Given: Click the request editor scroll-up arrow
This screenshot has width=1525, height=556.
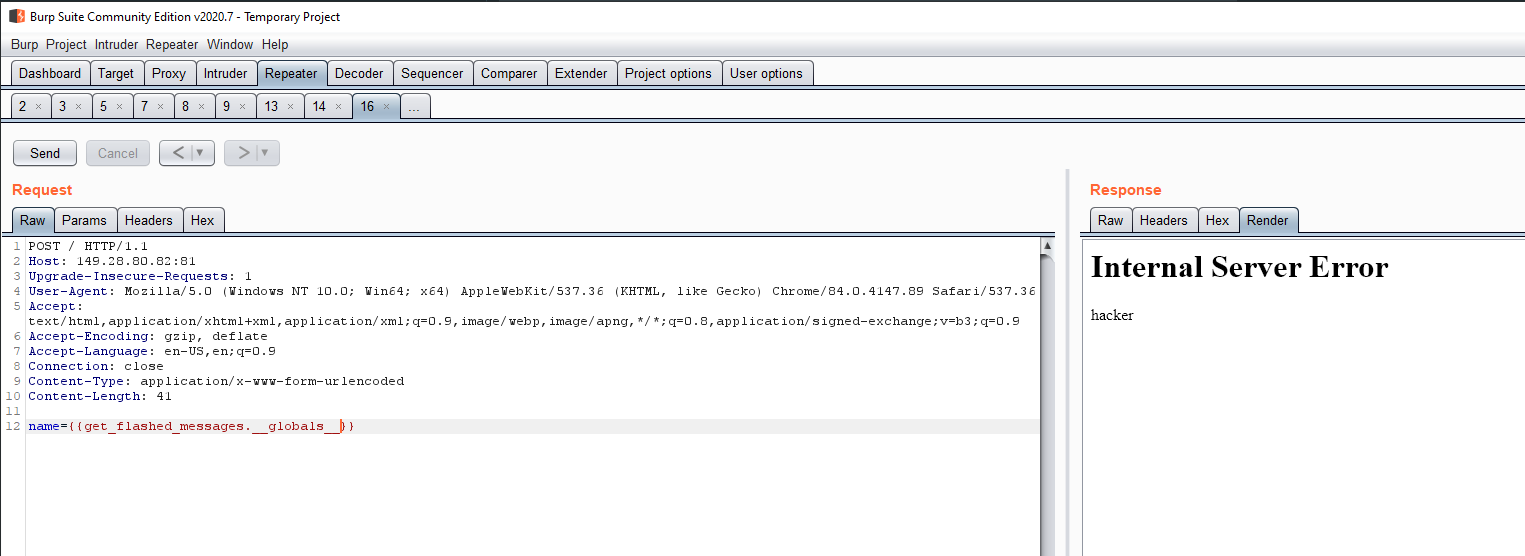Looking at the screenshot, I should pos(1047,245).
